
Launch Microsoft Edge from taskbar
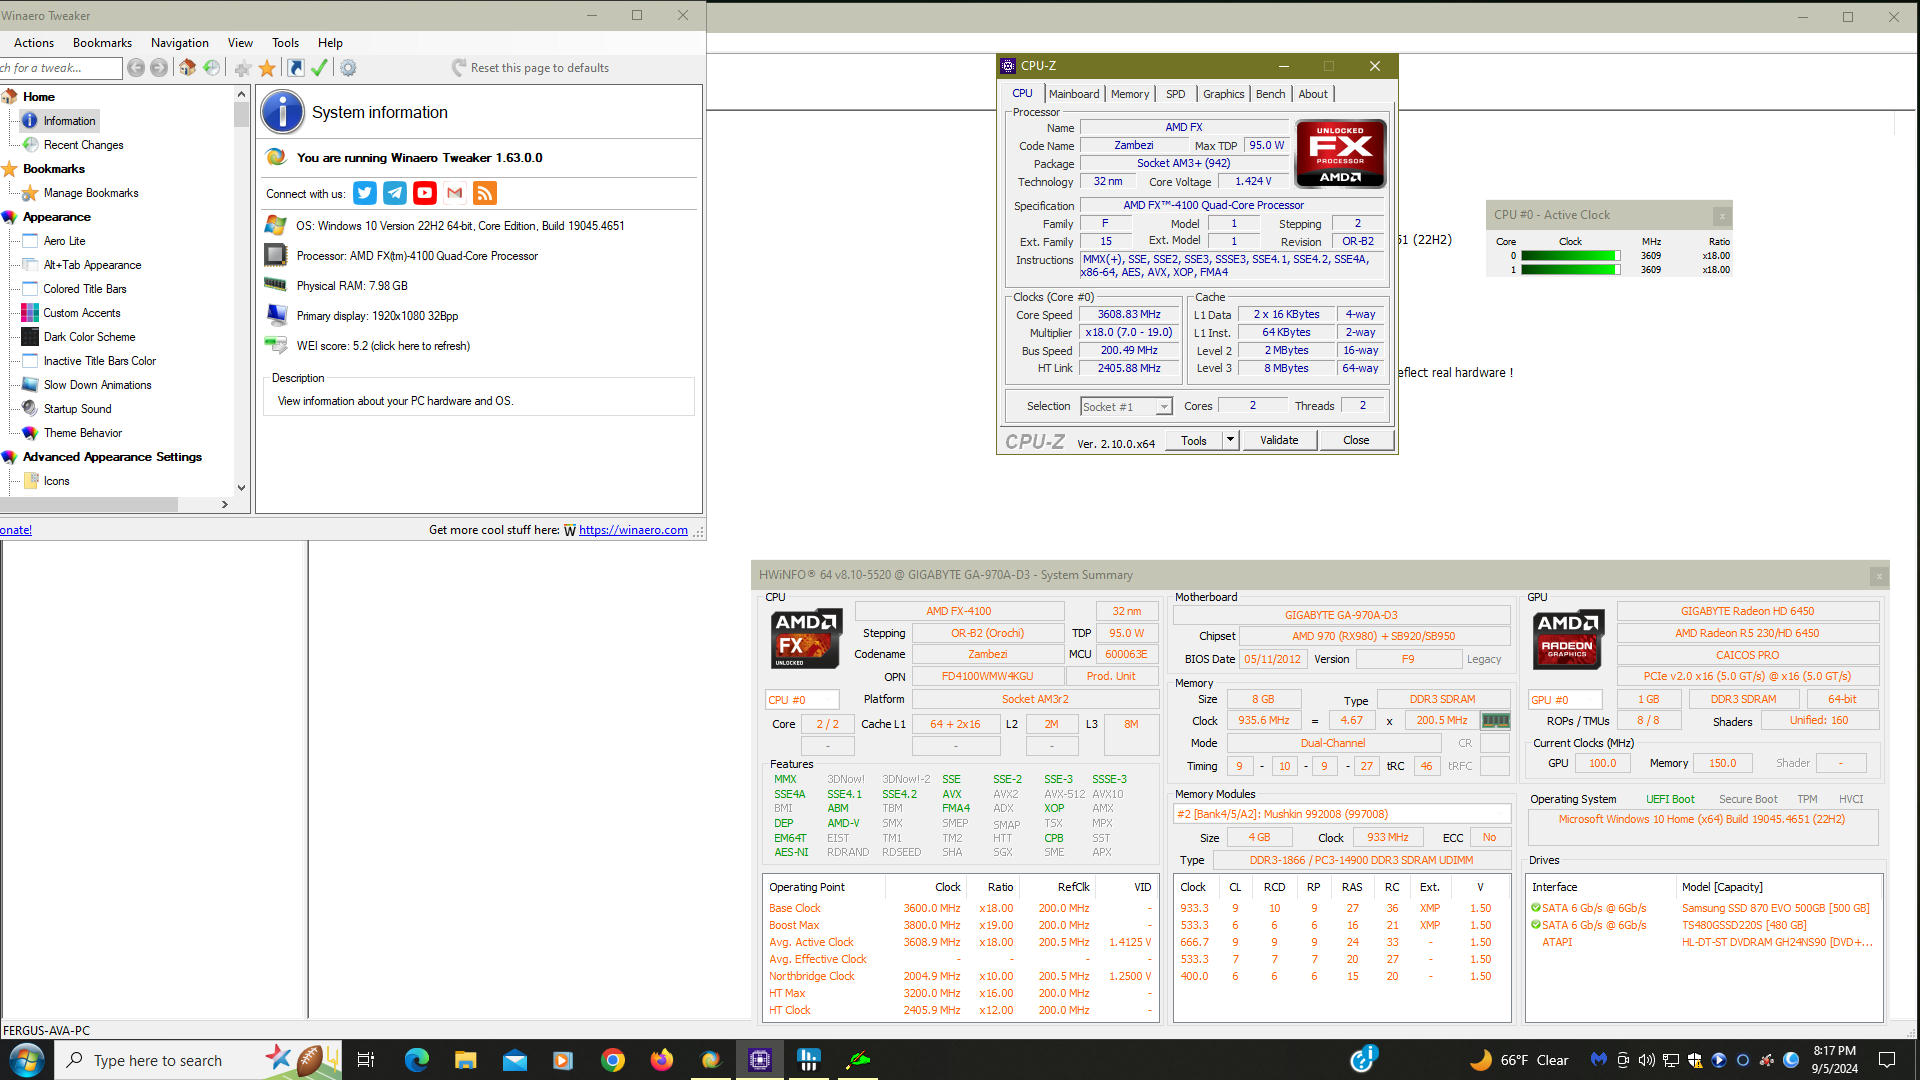pyautogui.click(x=417, y=1060)
